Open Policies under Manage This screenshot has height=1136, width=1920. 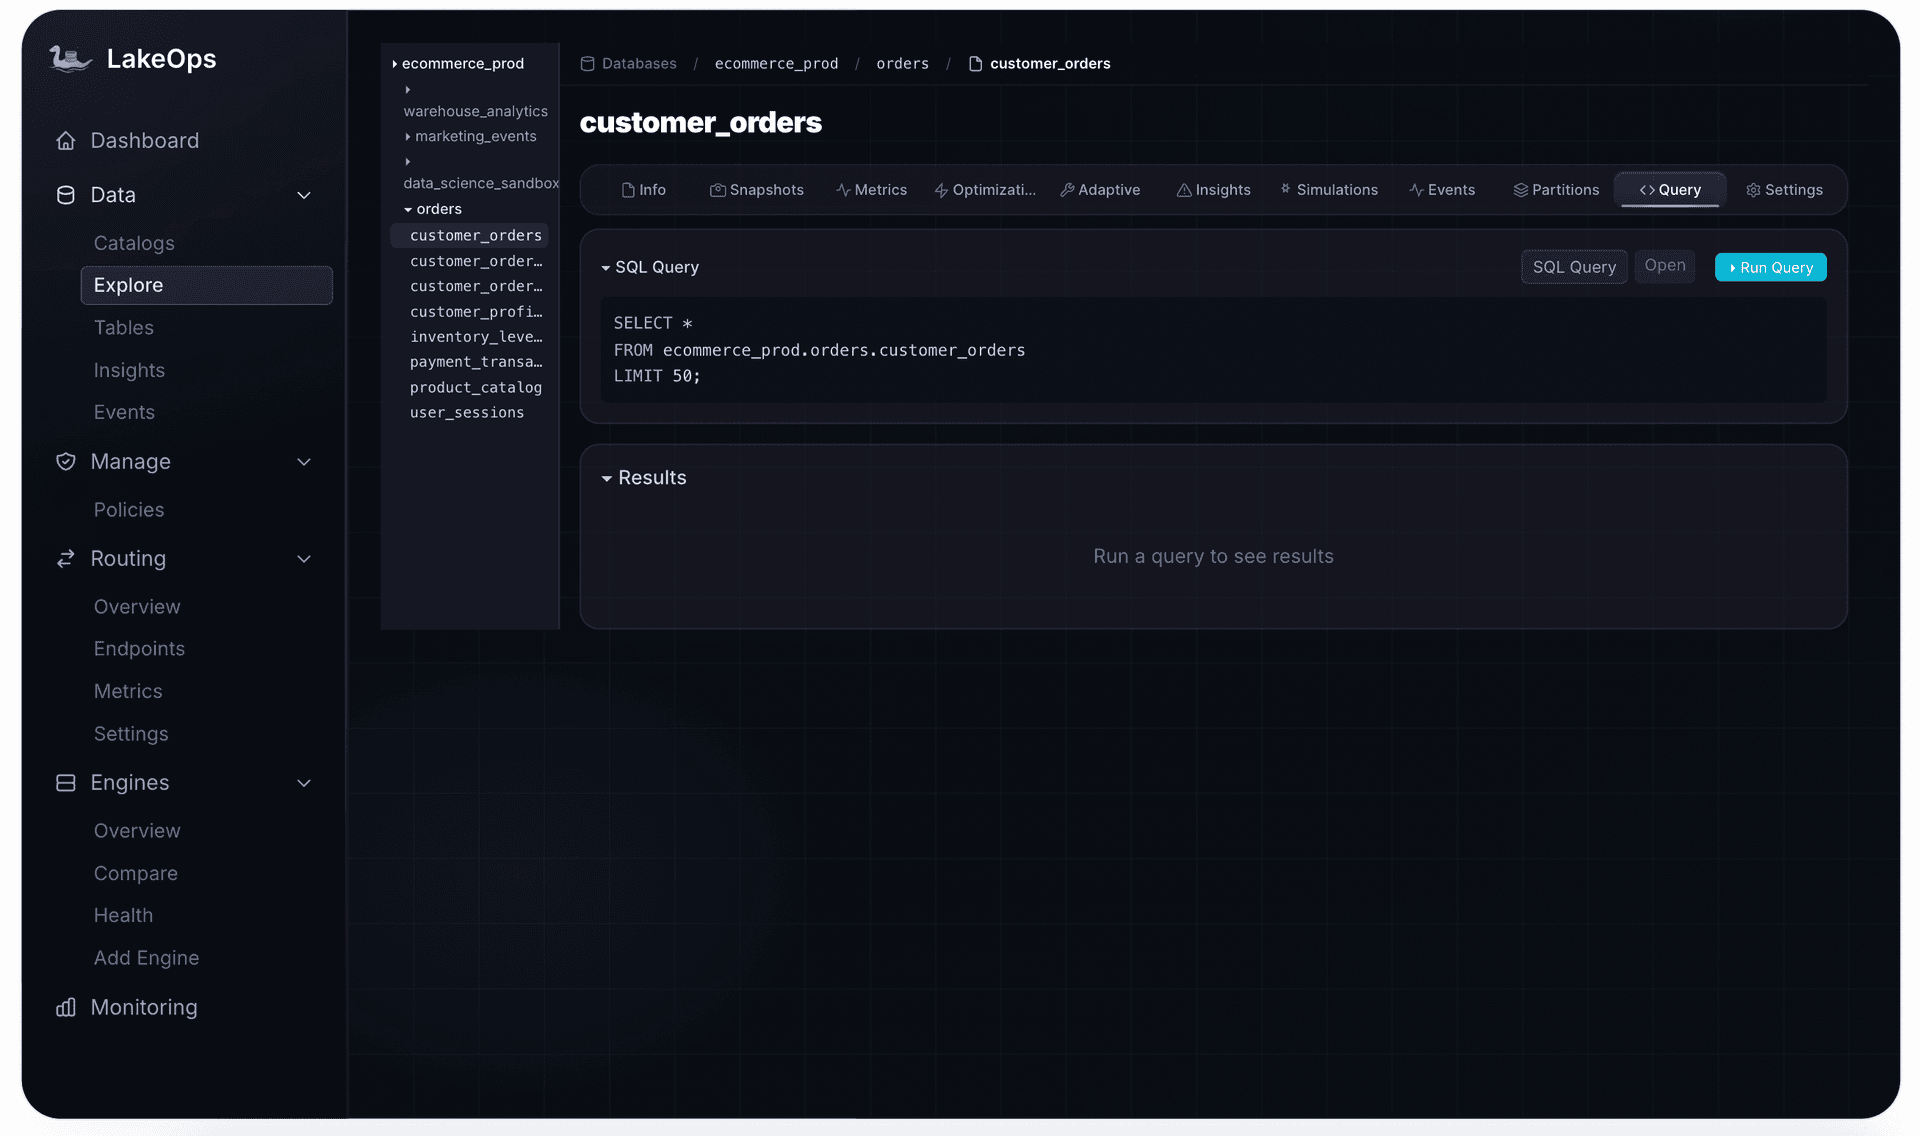[x=129, y=510]
